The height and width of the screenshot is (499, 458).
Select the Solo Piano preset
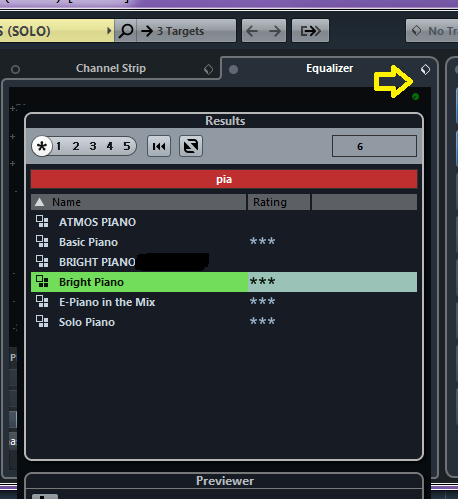pos(224,322)
